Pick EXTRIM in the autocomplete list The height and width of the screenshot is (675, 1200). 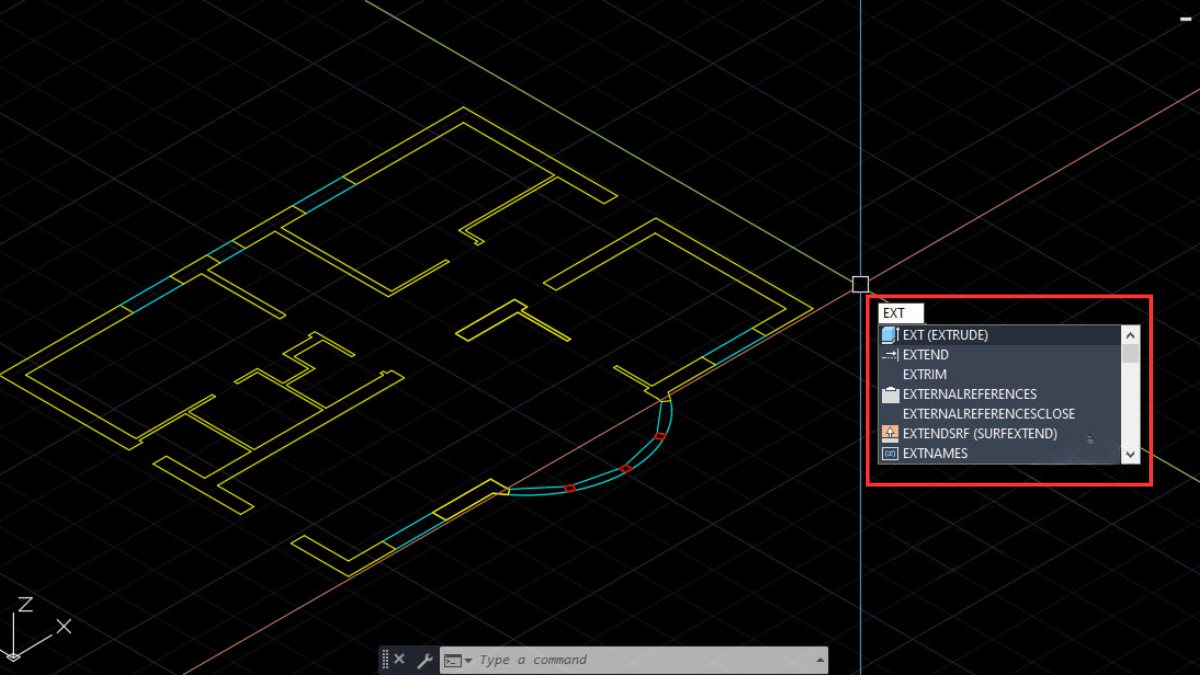tap(1000, 374)
